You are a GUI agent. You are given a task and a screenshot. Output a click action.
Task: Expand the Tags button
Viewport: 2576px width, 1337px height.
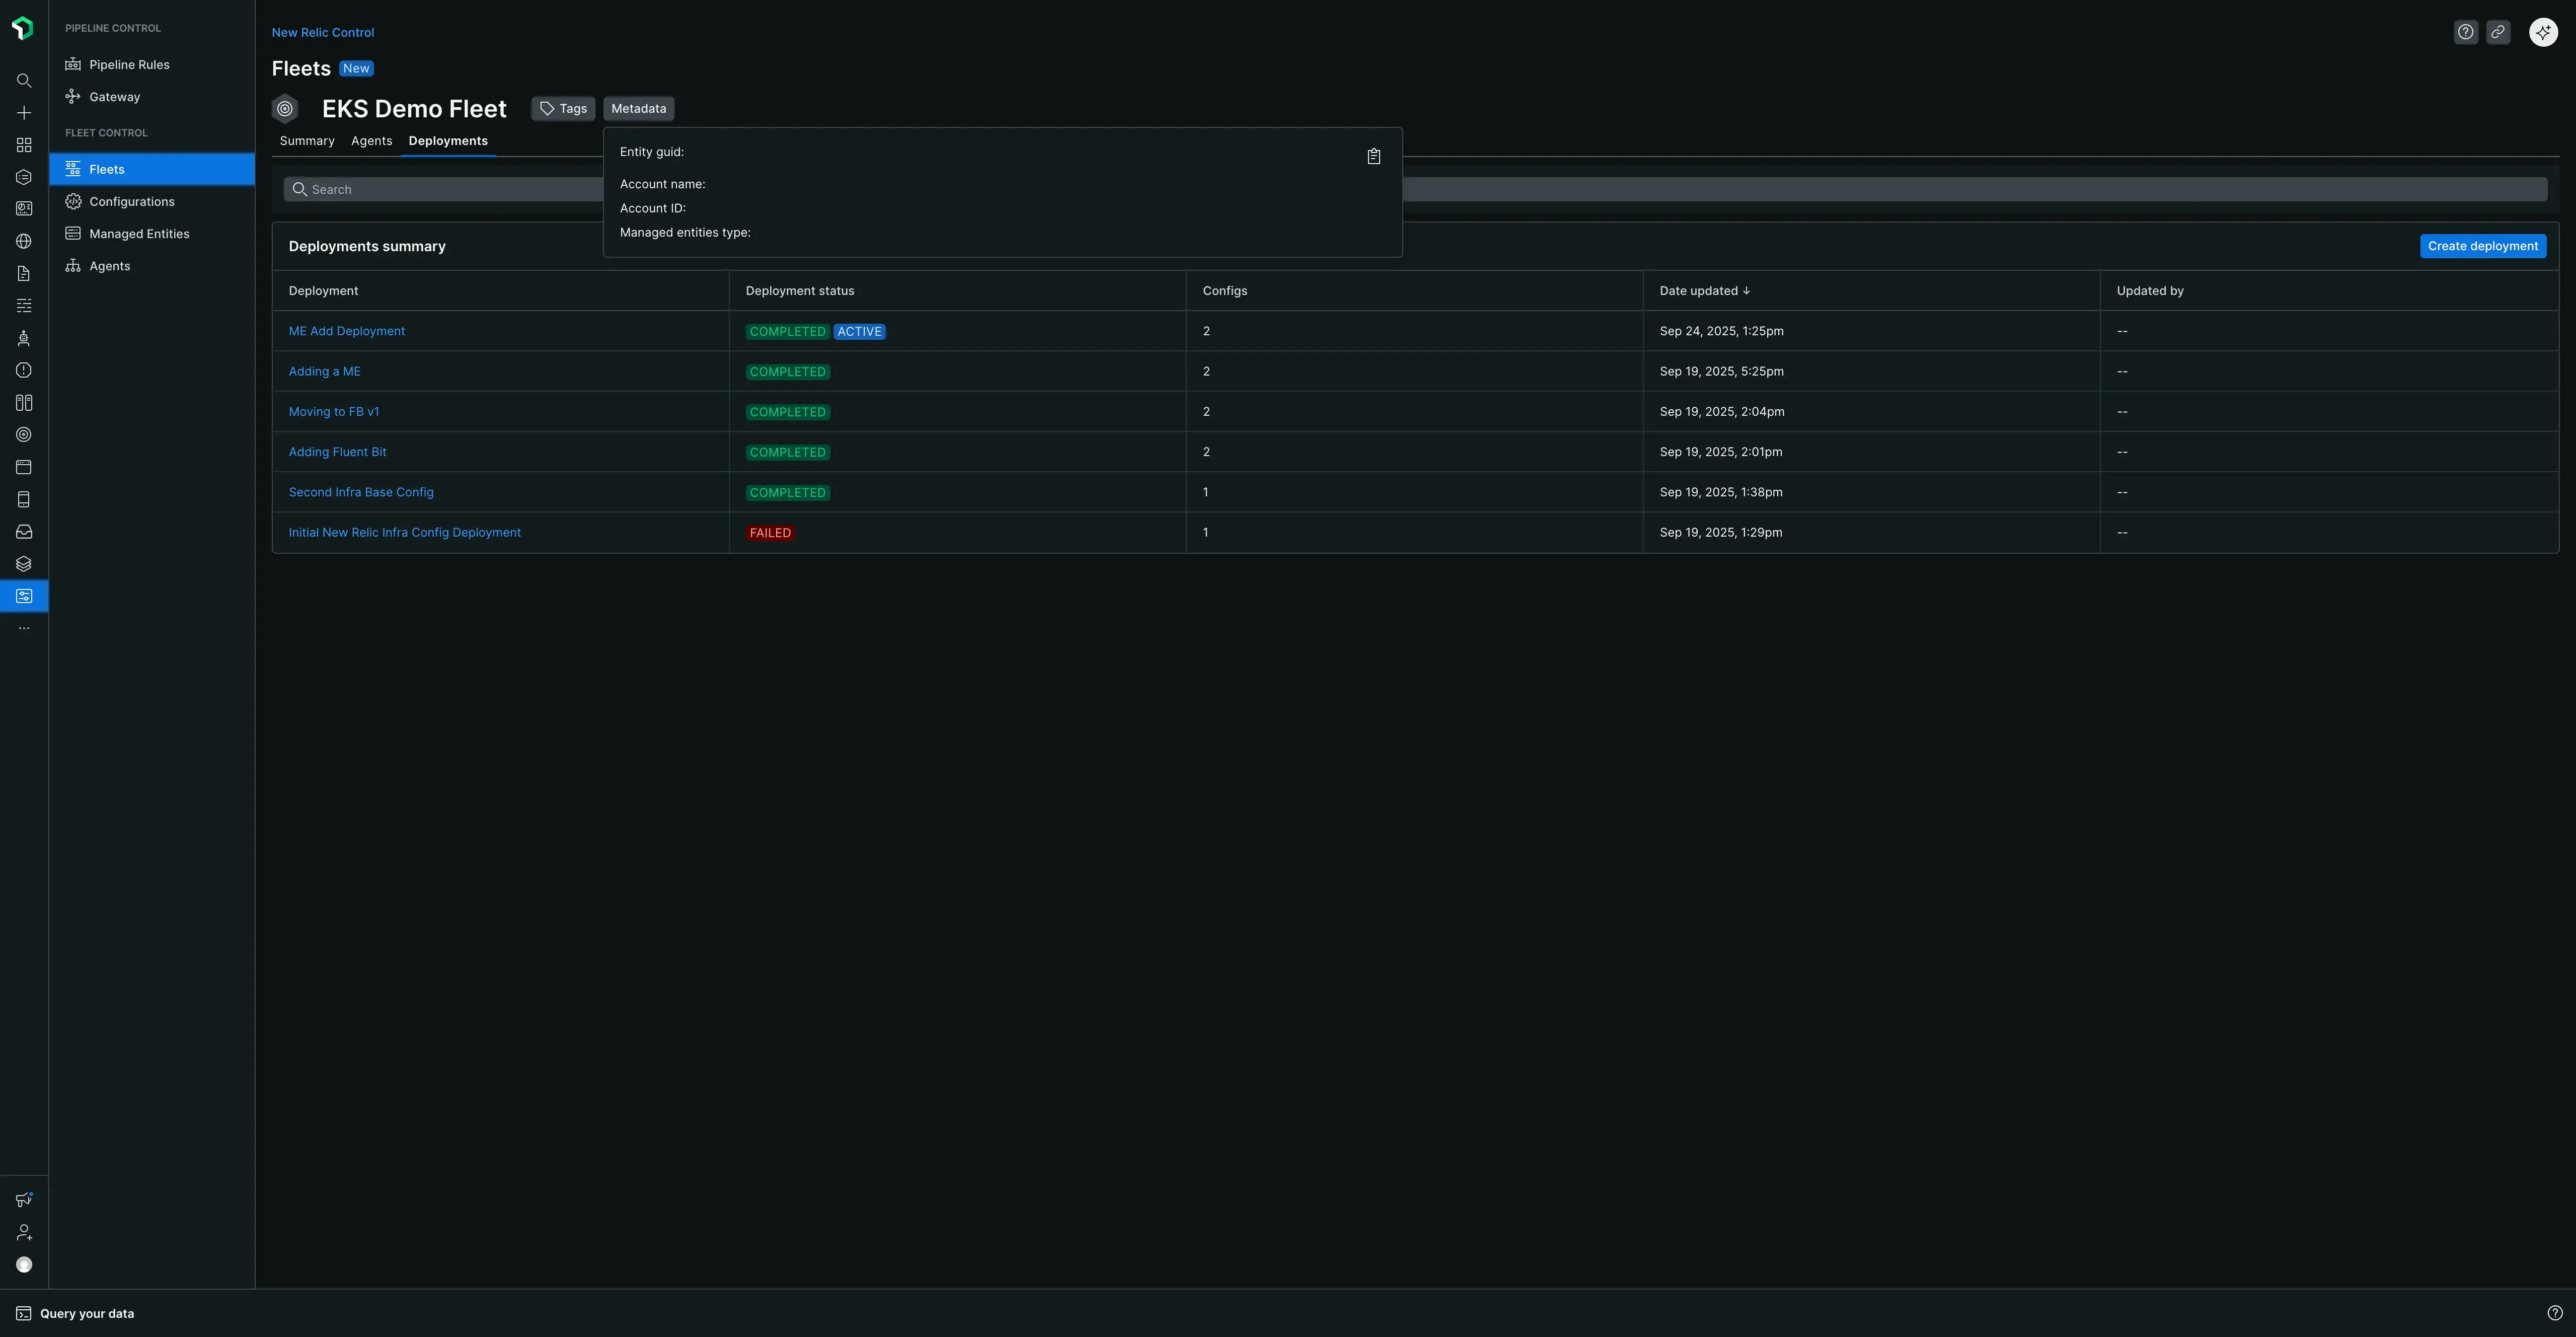tap(563, 109)
